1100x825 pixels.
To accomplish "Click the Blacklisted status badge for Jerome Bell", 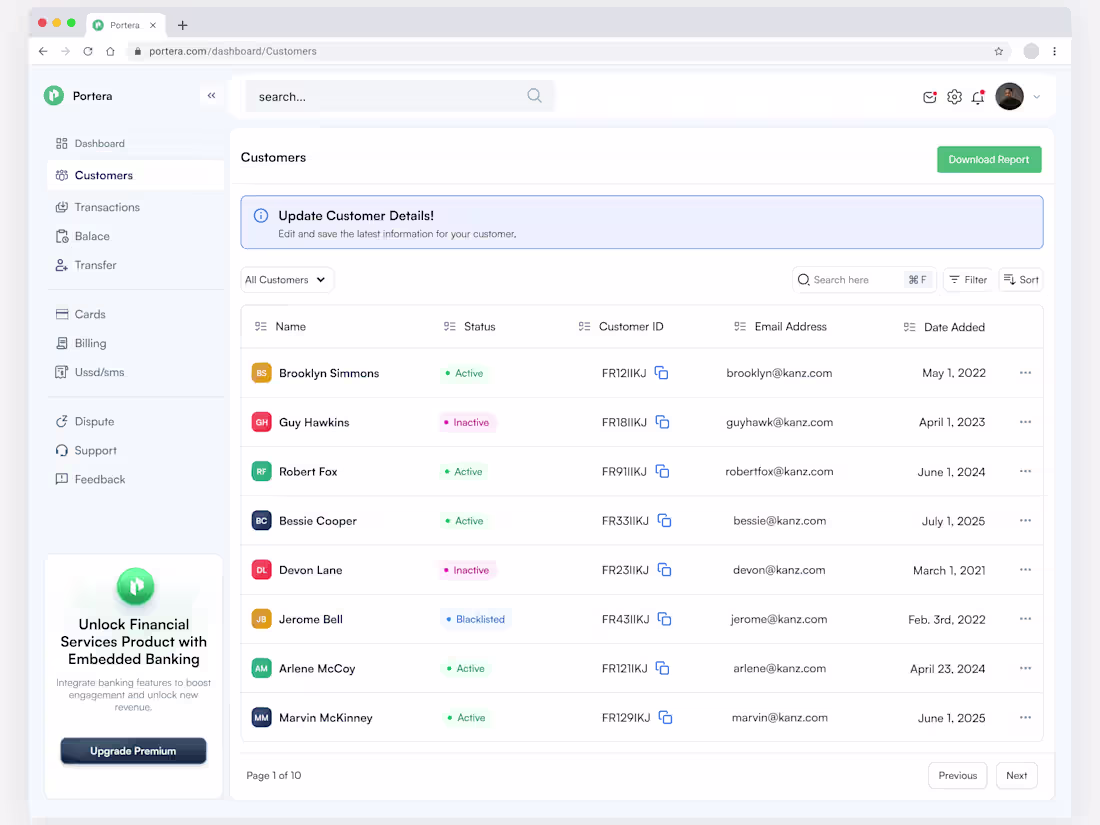I will point(475,619).
